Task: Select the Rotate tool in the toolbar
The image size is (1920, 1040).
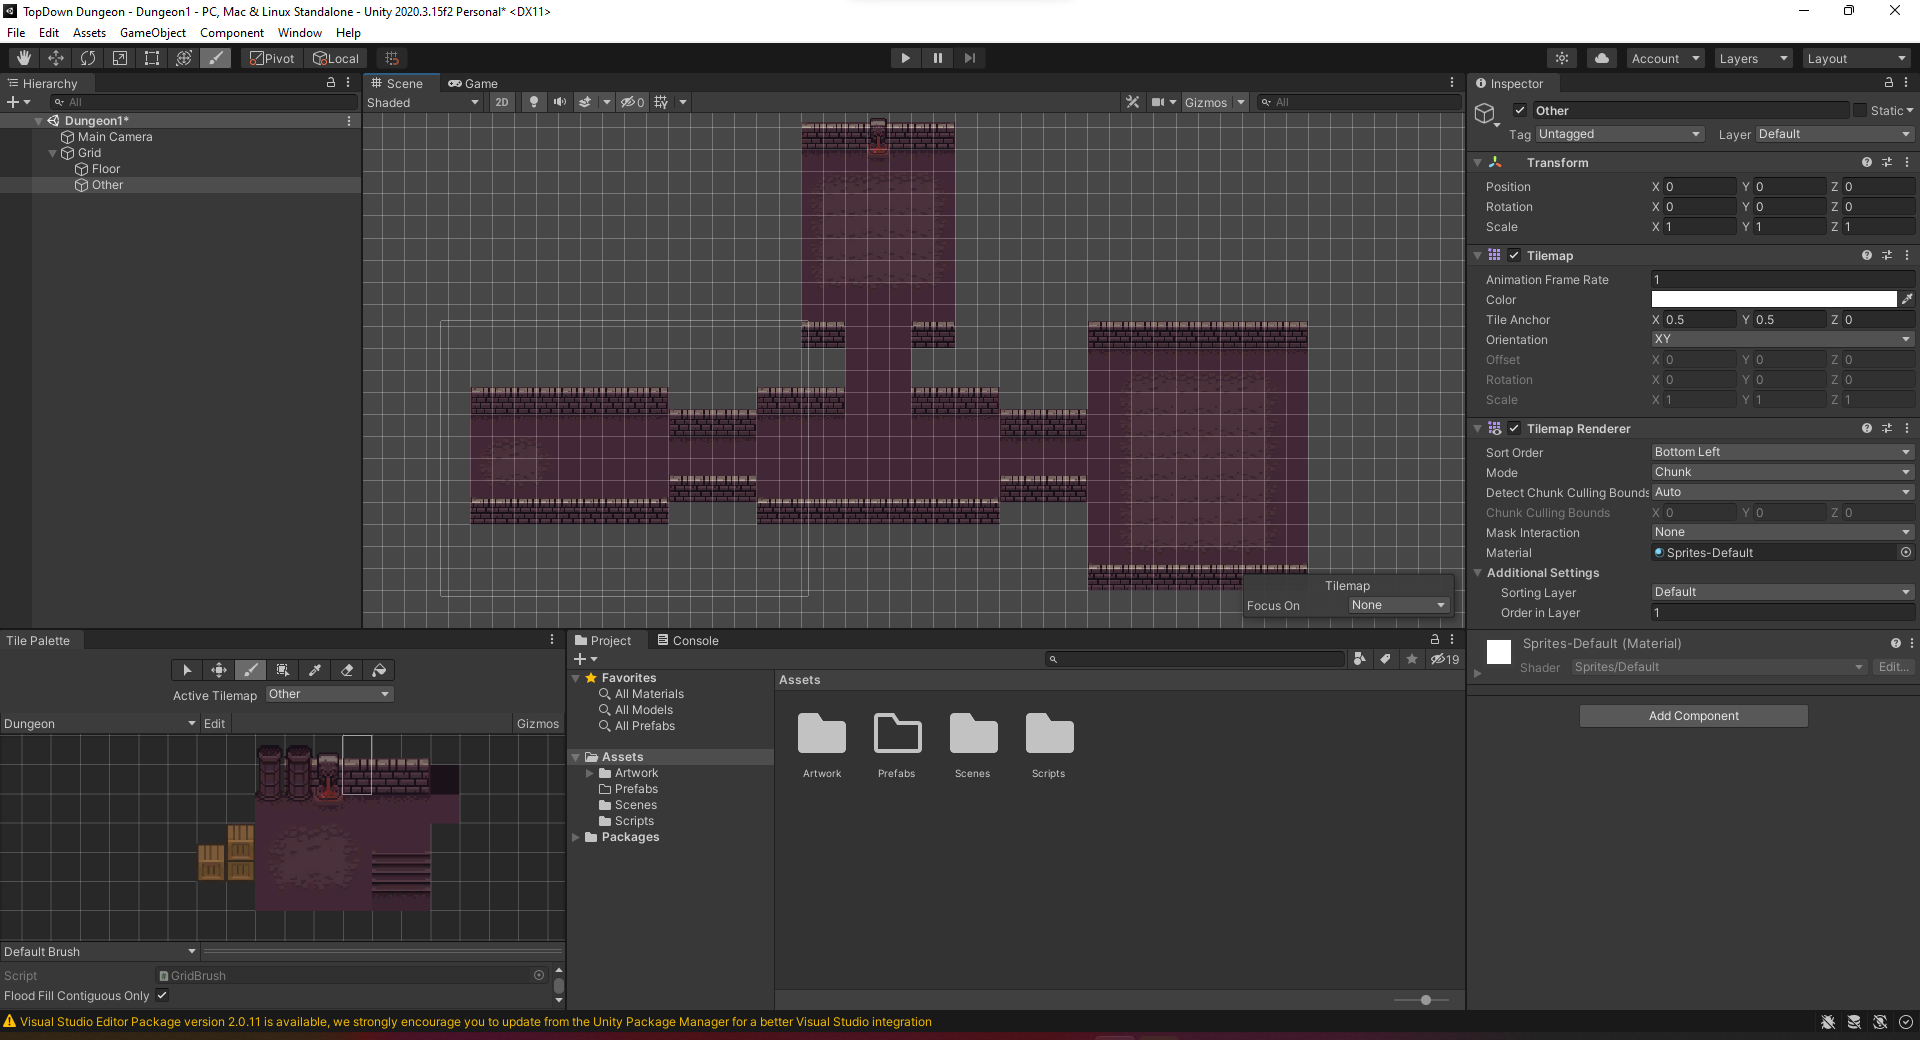Action: [88, 58]
